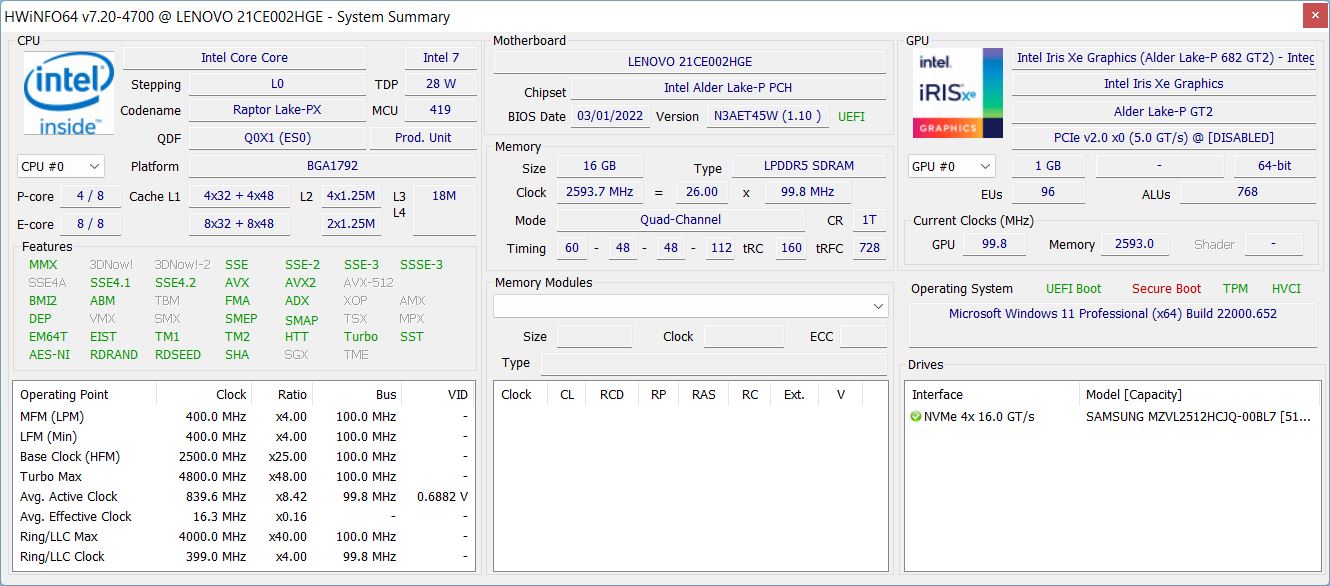1330x586 pixels.
Task: Click the GPU current clock 99.8
Action: (994, 244)
